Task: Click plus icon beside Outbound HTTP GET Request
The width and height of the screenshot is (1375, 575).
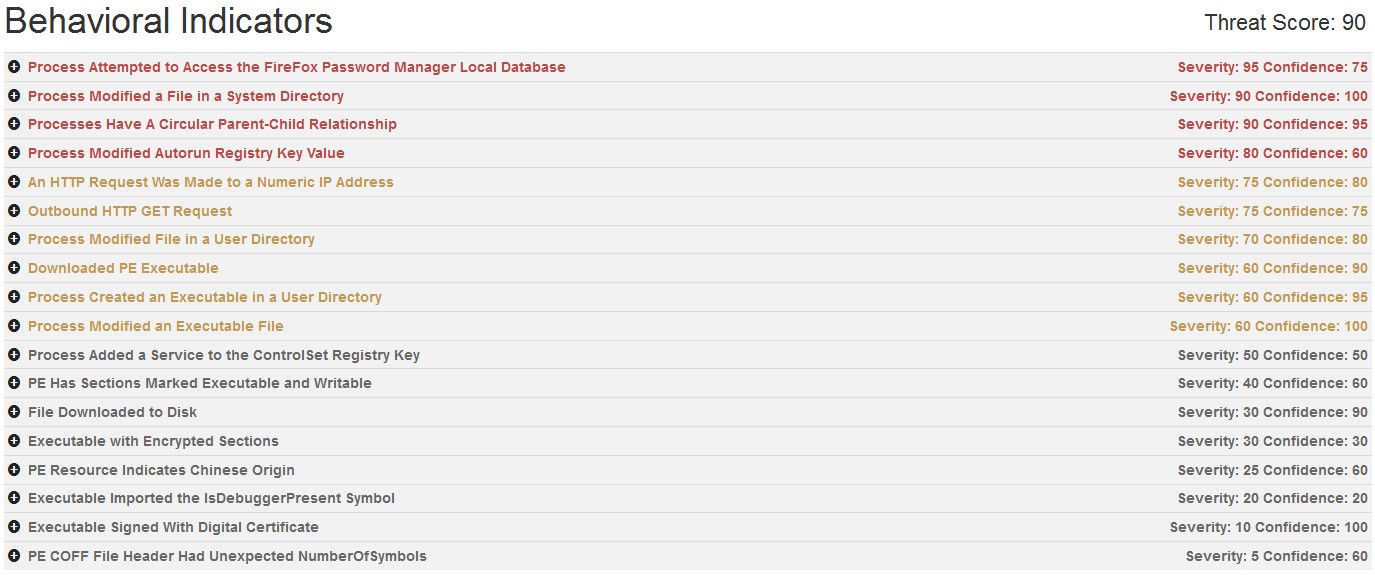Action: tap(14, 211)
